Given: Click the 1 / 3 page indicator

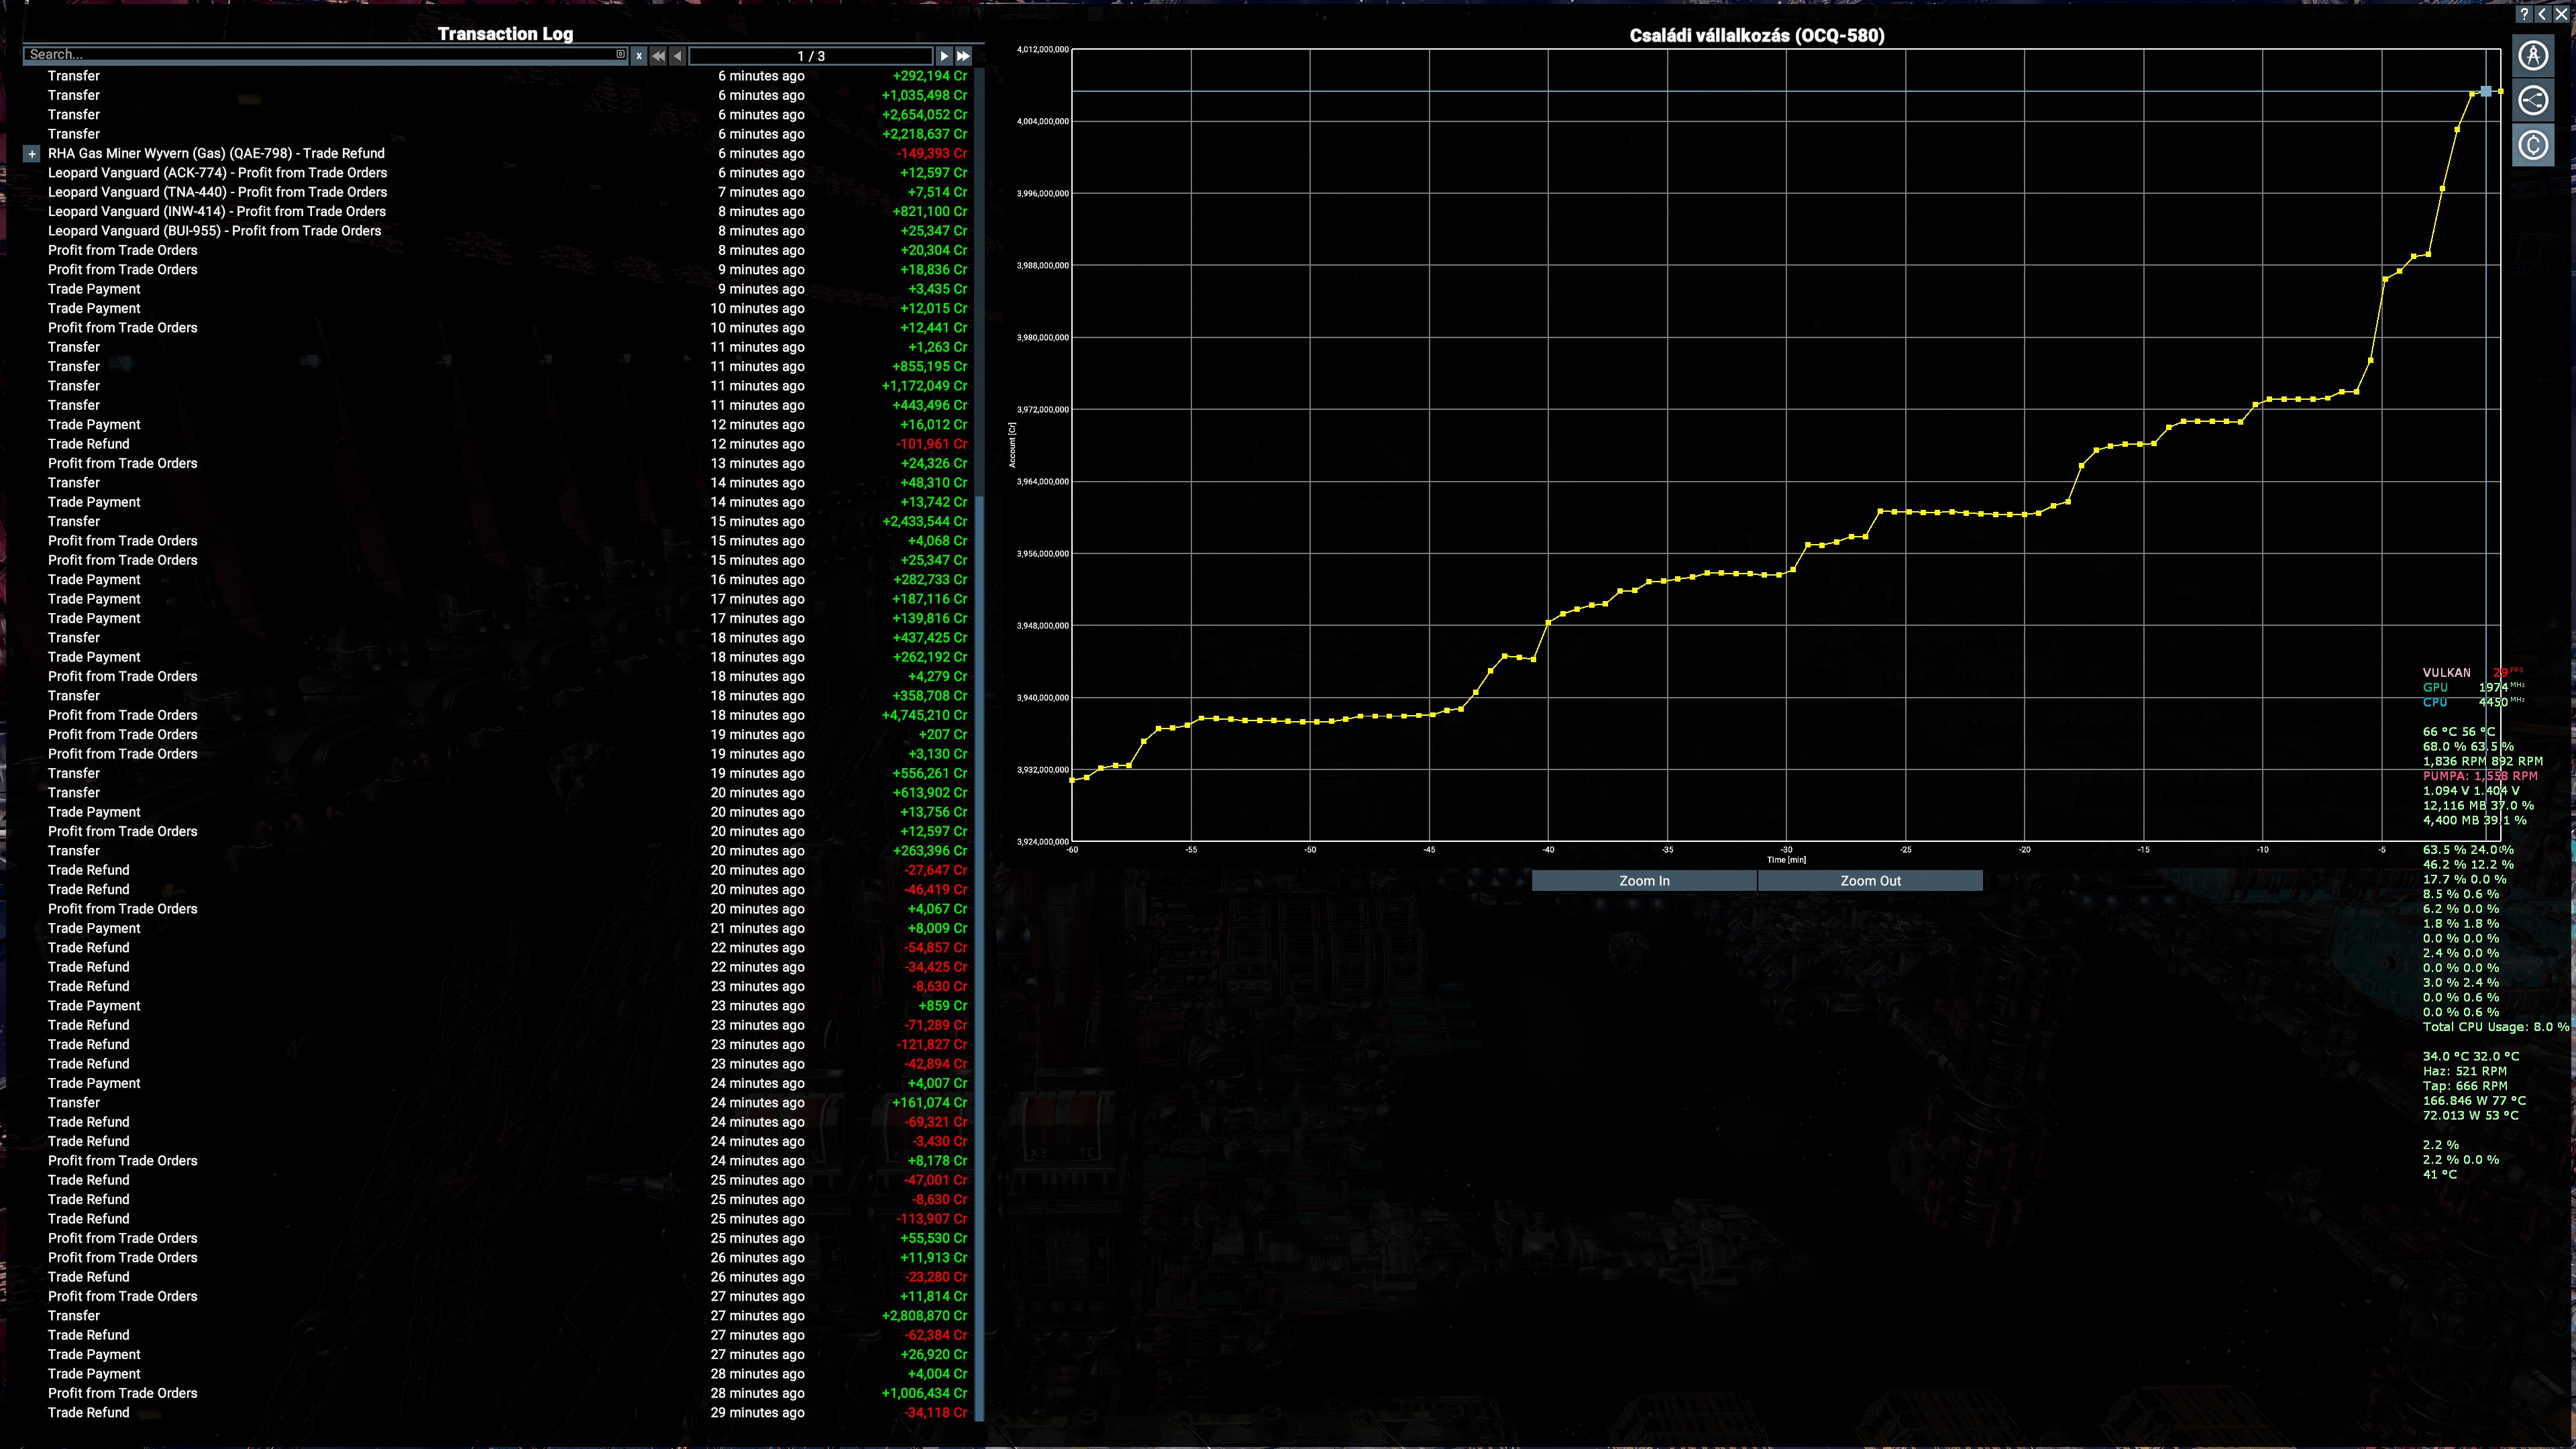Looking at the screenshot, I should [811, 56].
